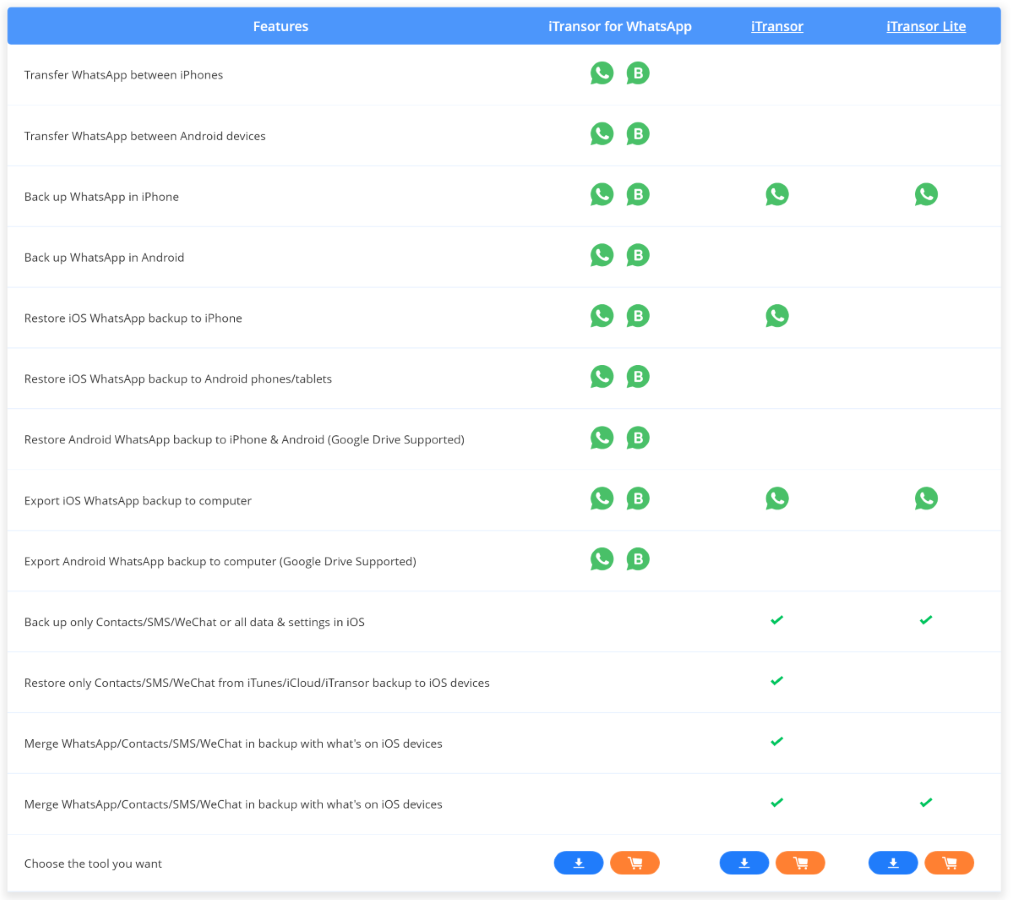The height and width of the screenshot is (900, 1014).
Task: Click 'Export iOS WhatsApp backup to computer' text
Action: coord(138,500)
